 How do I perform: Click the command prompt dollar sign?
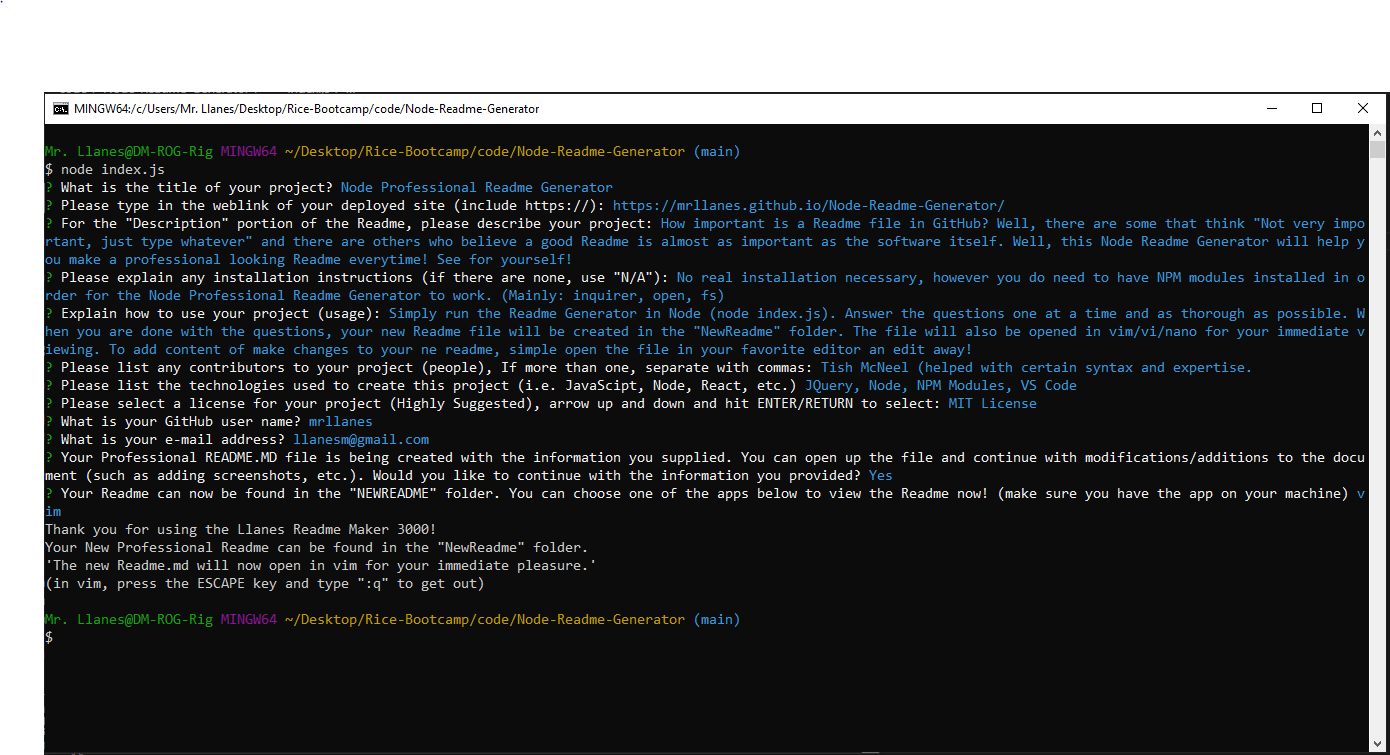click(x=47, y=637)
